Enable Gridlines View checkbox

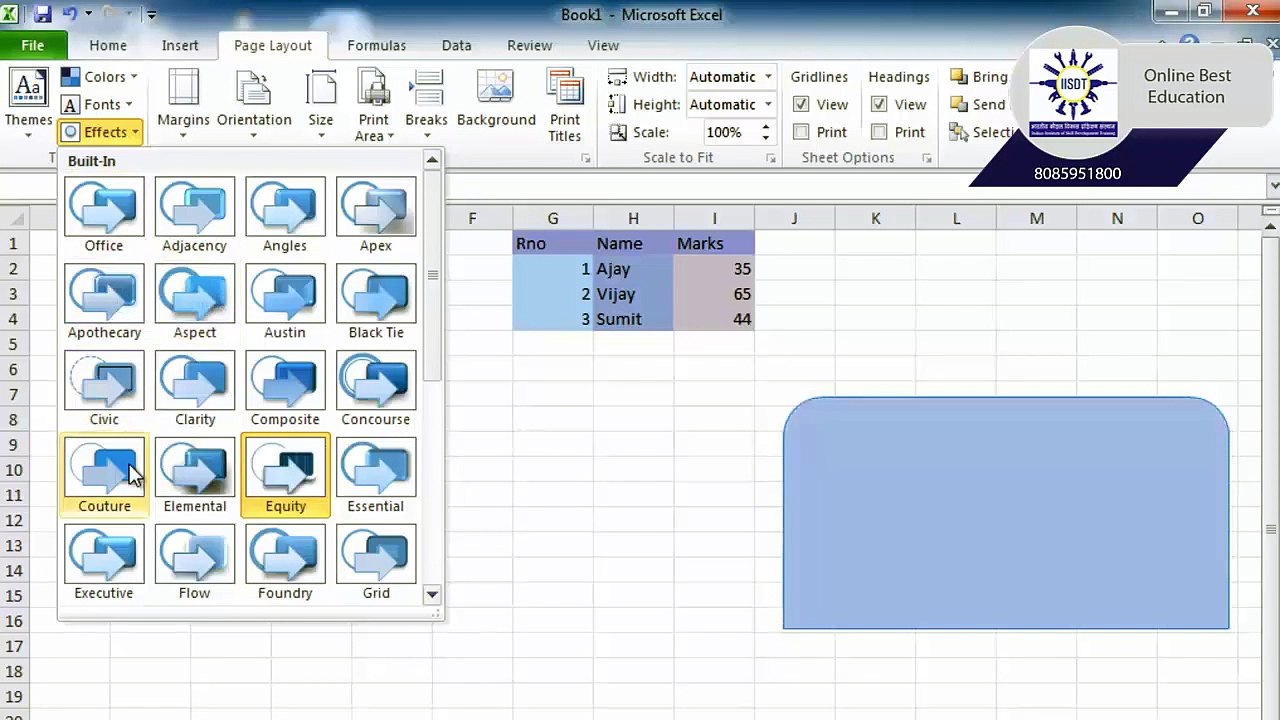[801, 104]
